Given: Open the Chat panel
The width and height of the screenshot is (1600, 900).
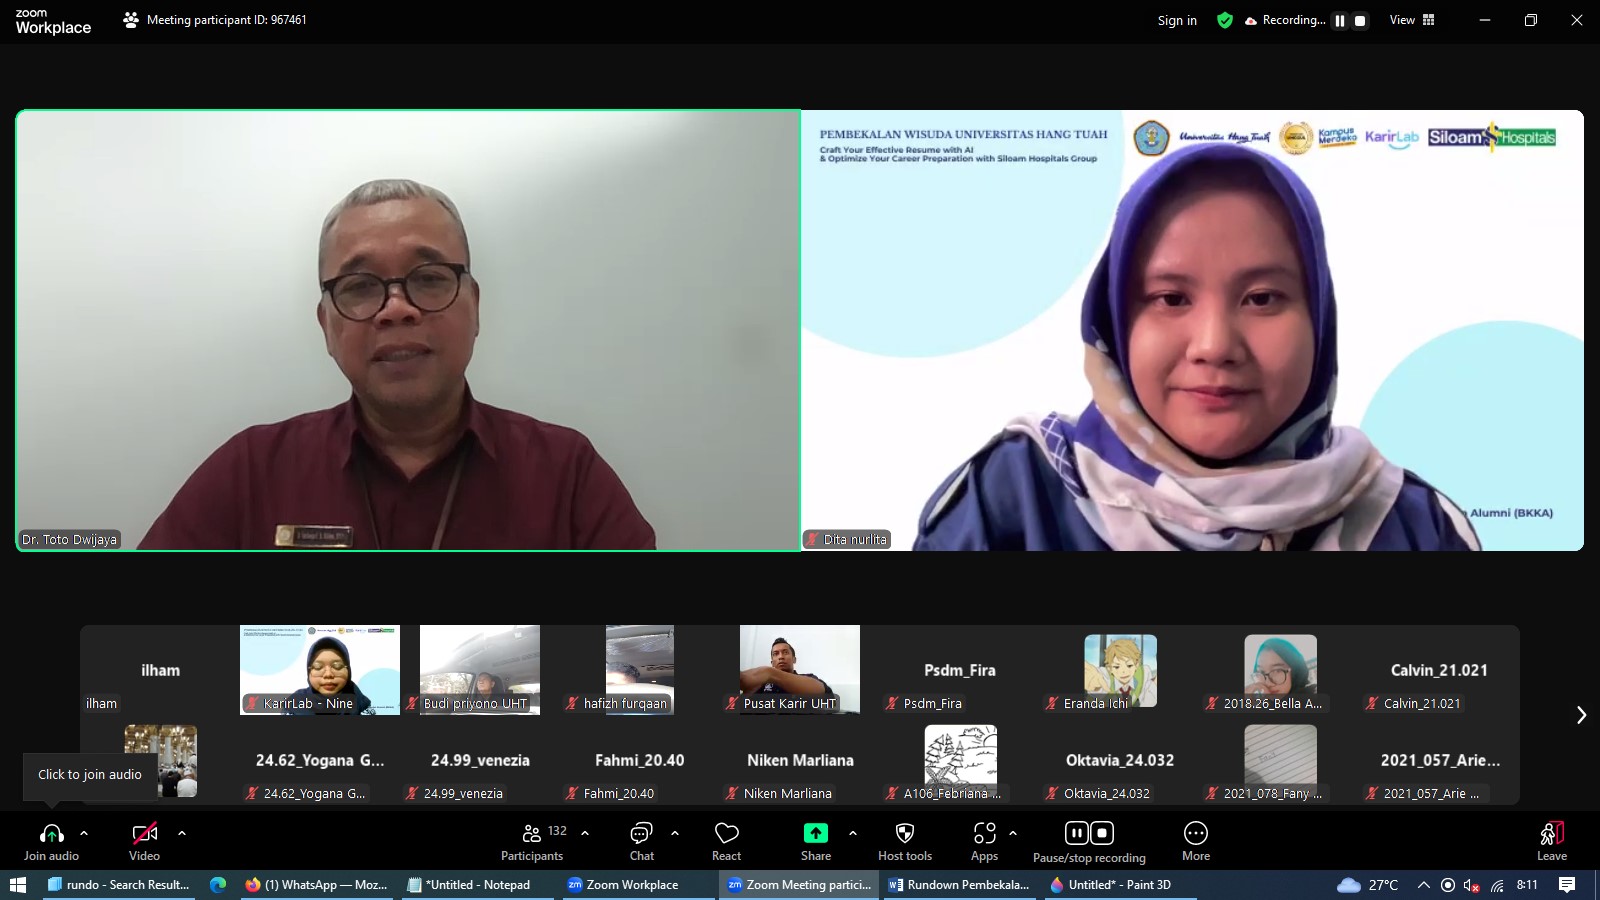Looking at the screenshot, I should (x=641, y=833).
